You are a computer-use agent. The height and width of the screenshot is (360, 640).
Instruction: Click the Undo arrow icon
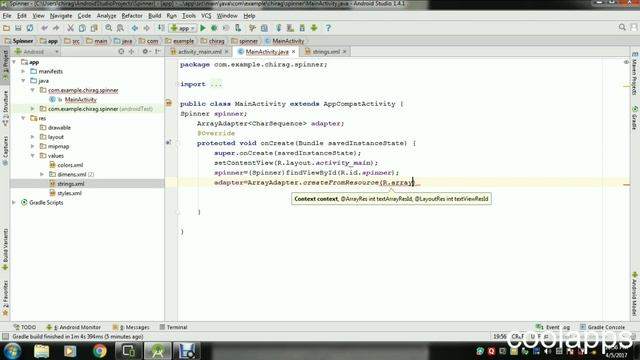(x=44, y=28)
